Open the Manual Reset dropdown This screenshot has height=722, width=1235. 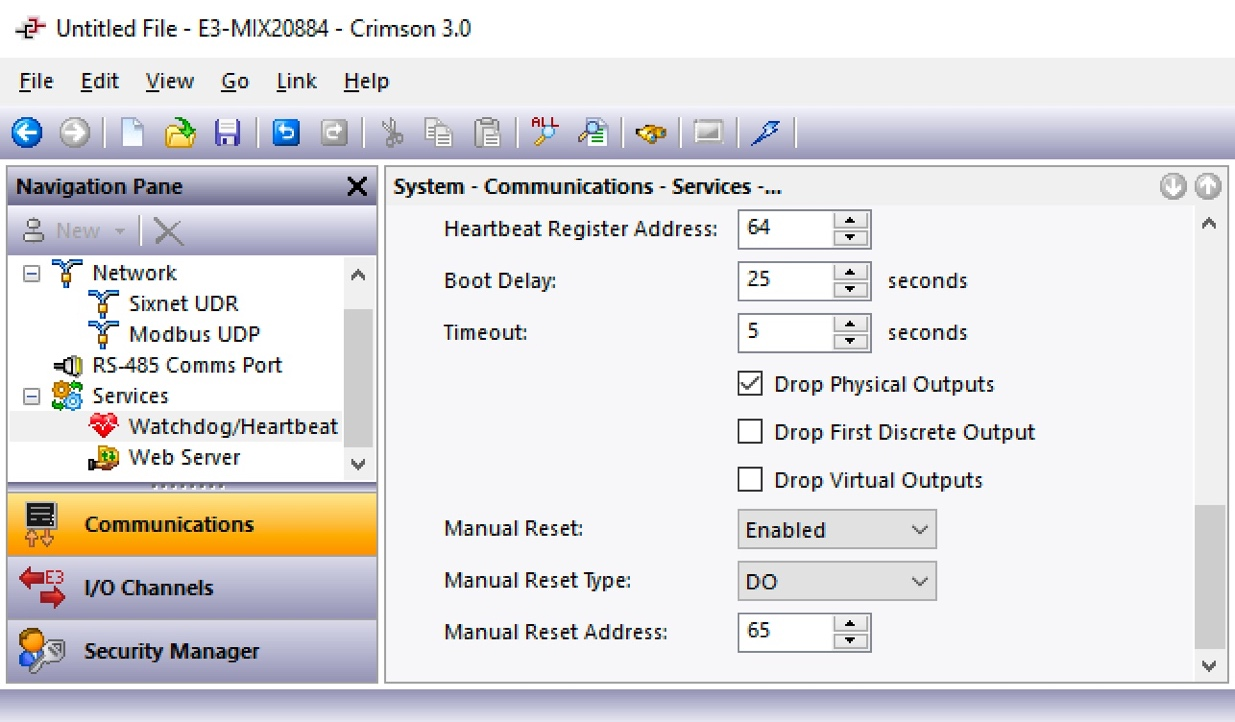pyautogui.click(x=837, y=530)
